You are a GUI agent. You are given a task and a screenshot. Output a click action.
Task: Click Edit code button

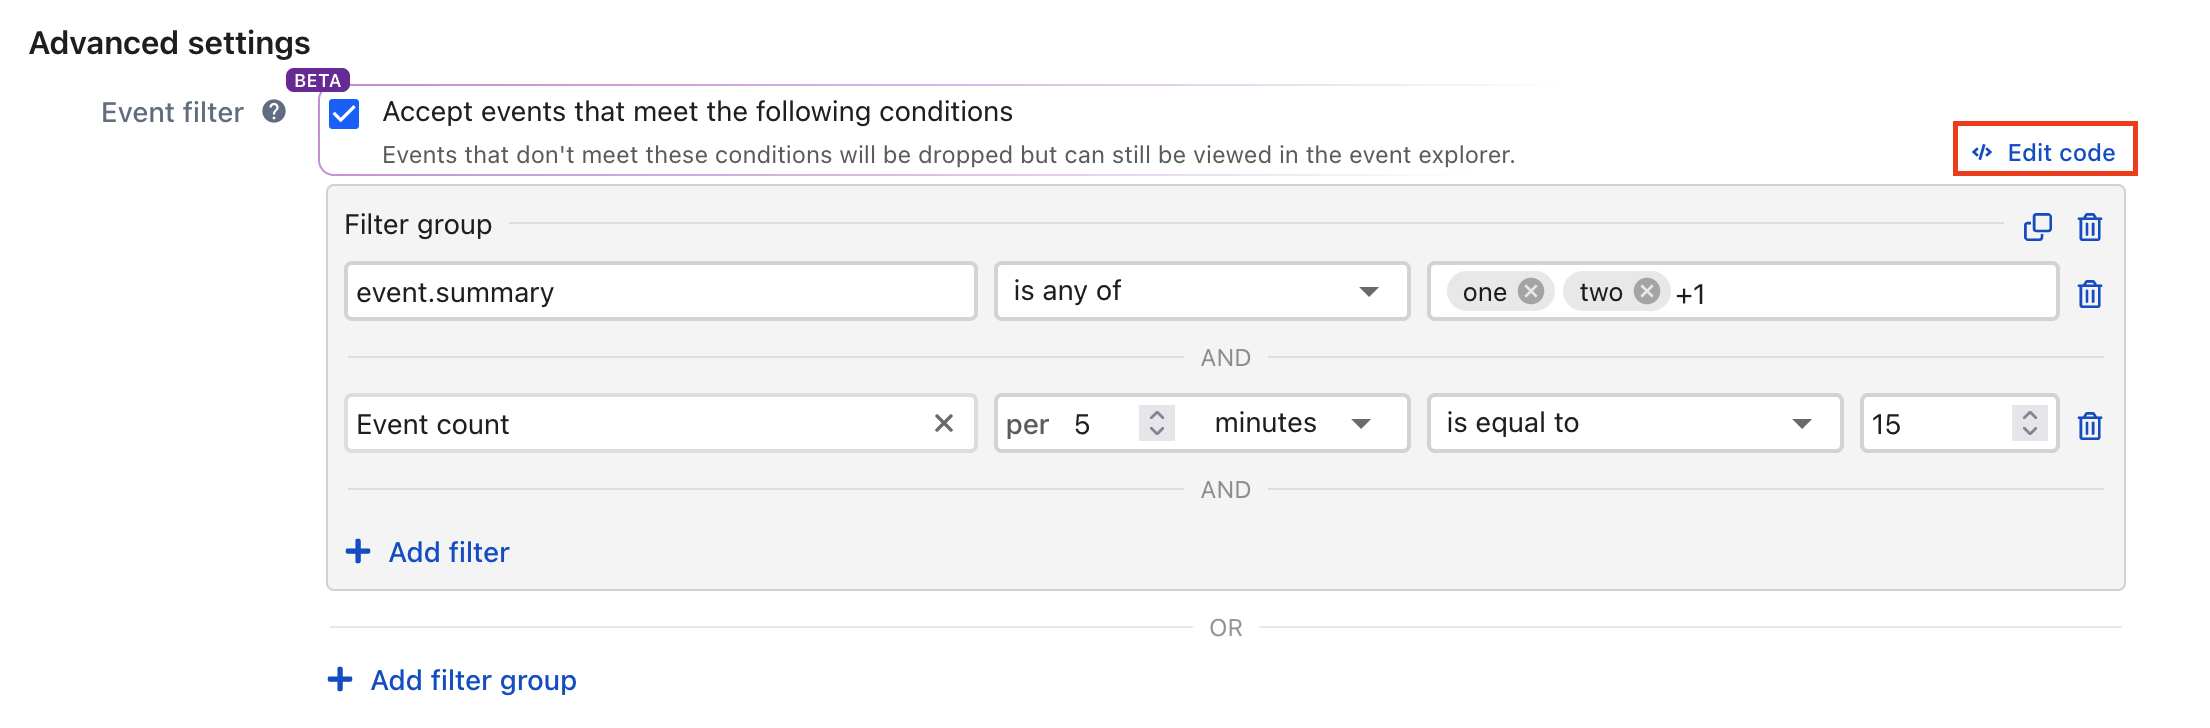2044,152
